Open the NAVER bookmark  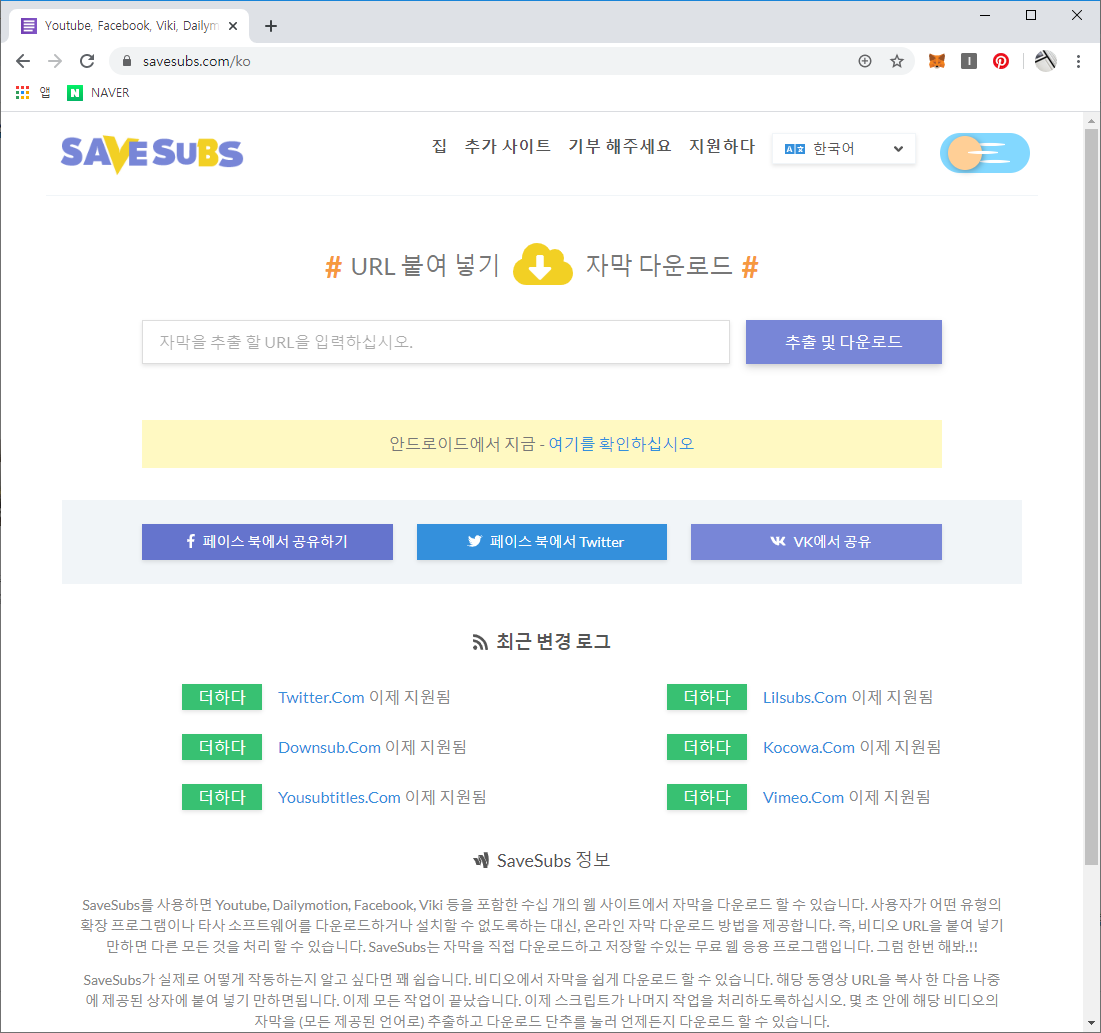point(98,92)
